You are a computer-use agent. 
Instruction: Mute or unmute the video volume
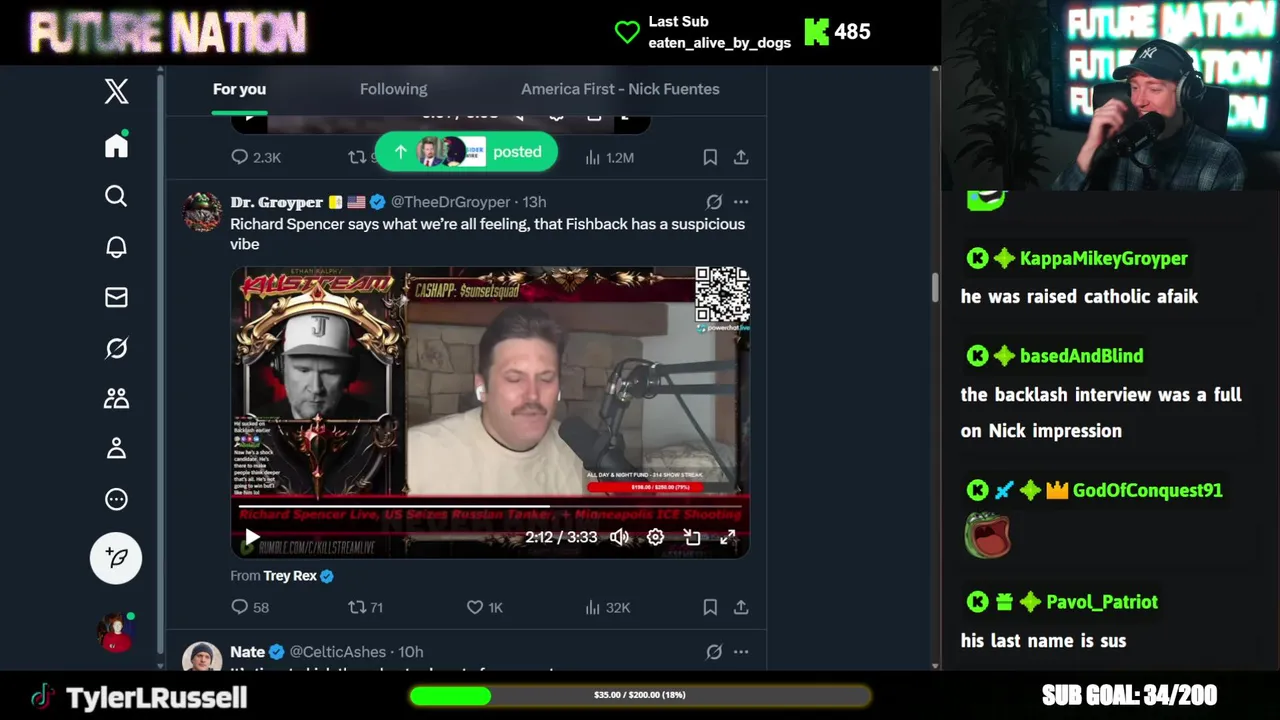pyautogui.click(x=620, y=537)
